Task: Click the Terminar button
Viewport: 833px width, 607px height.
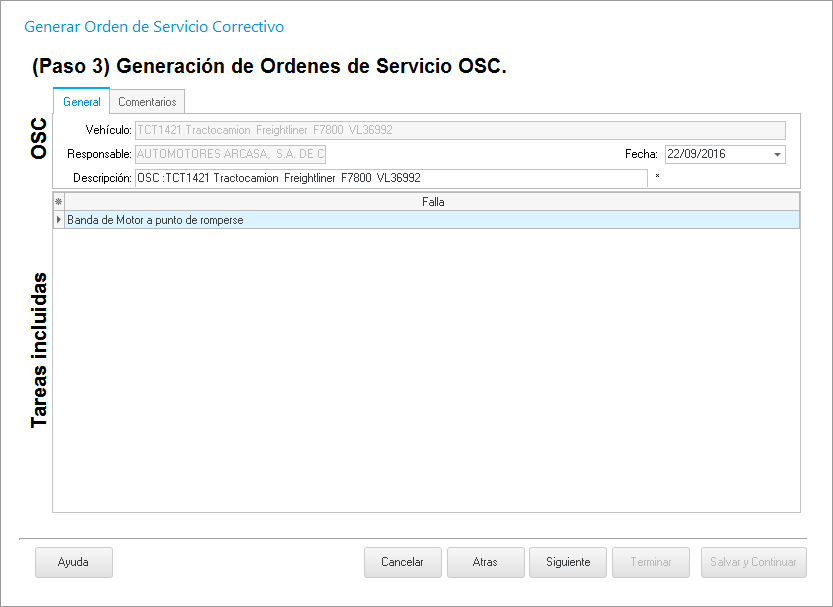Action: 651,562
